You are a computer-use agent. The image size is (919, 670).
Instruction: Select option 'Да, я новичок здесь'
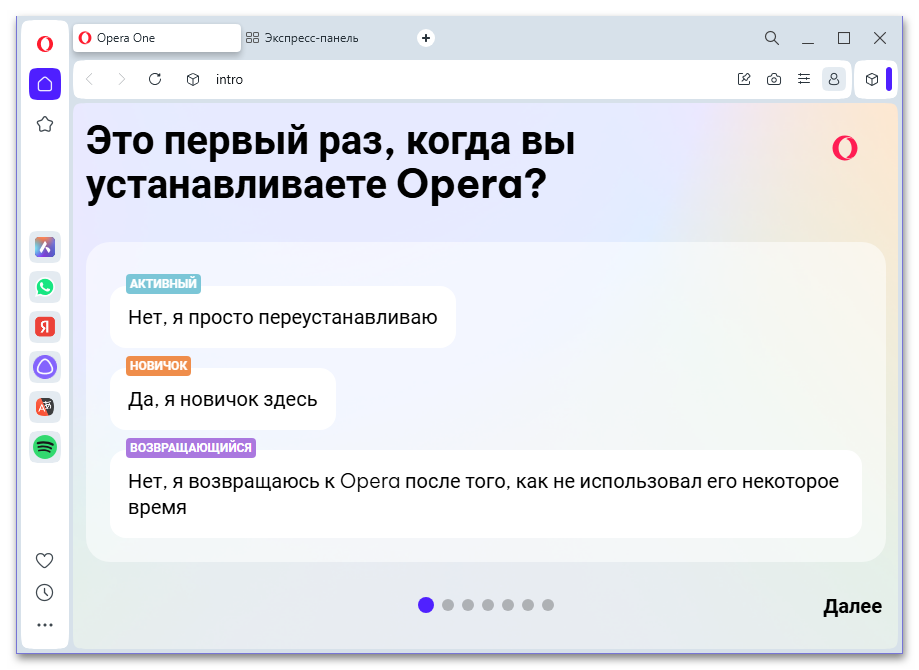pos(223,399)
